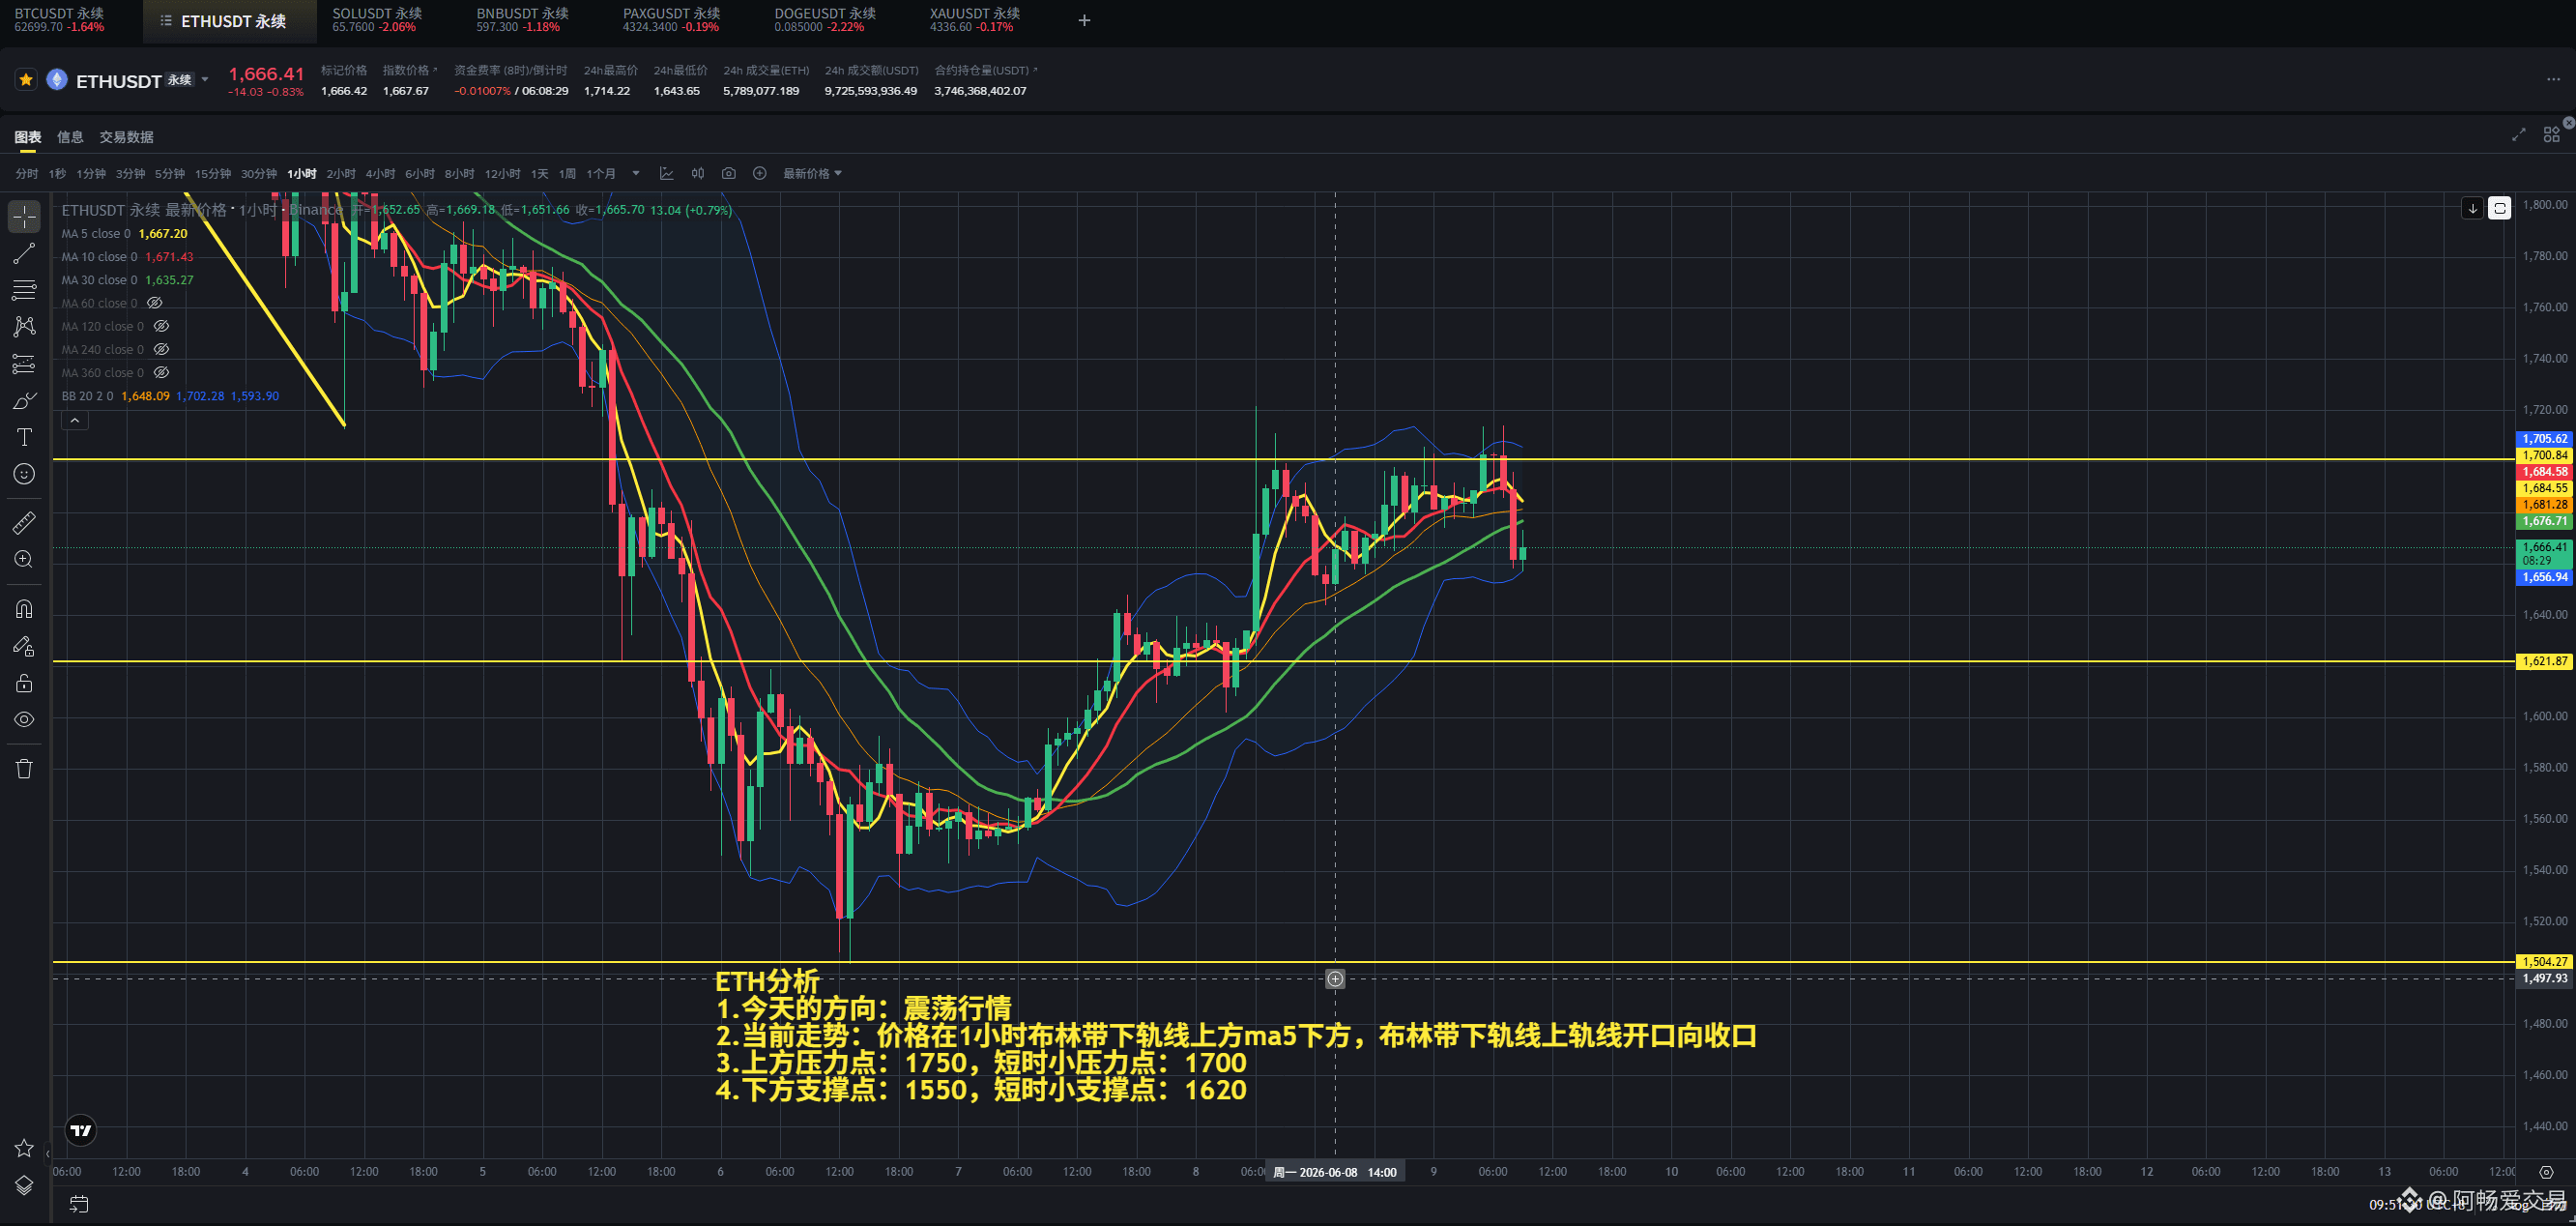The height and width of the screenshot is (1226, 2576).
Task: Toggle magnet mode for drawings
Action: [24, 609]
